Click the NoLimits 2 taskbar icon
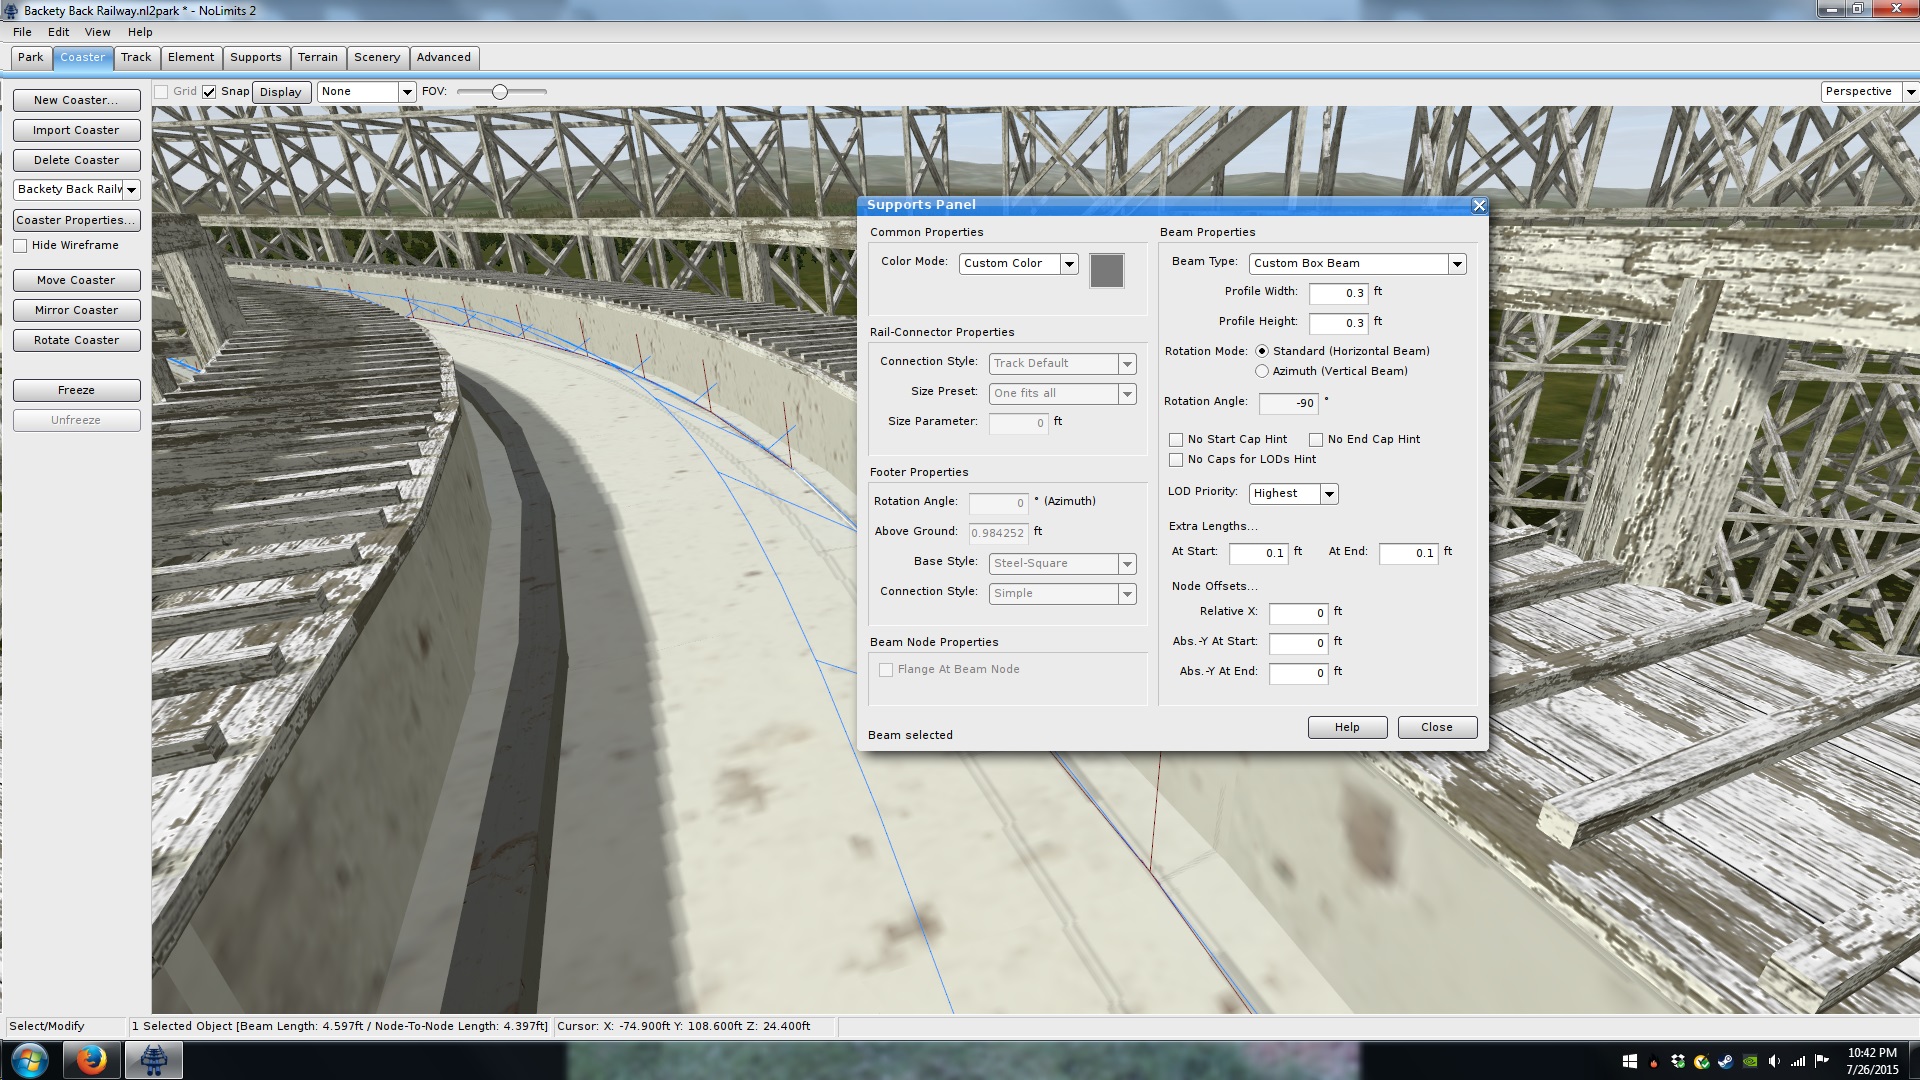 (x=153, y=1060)
